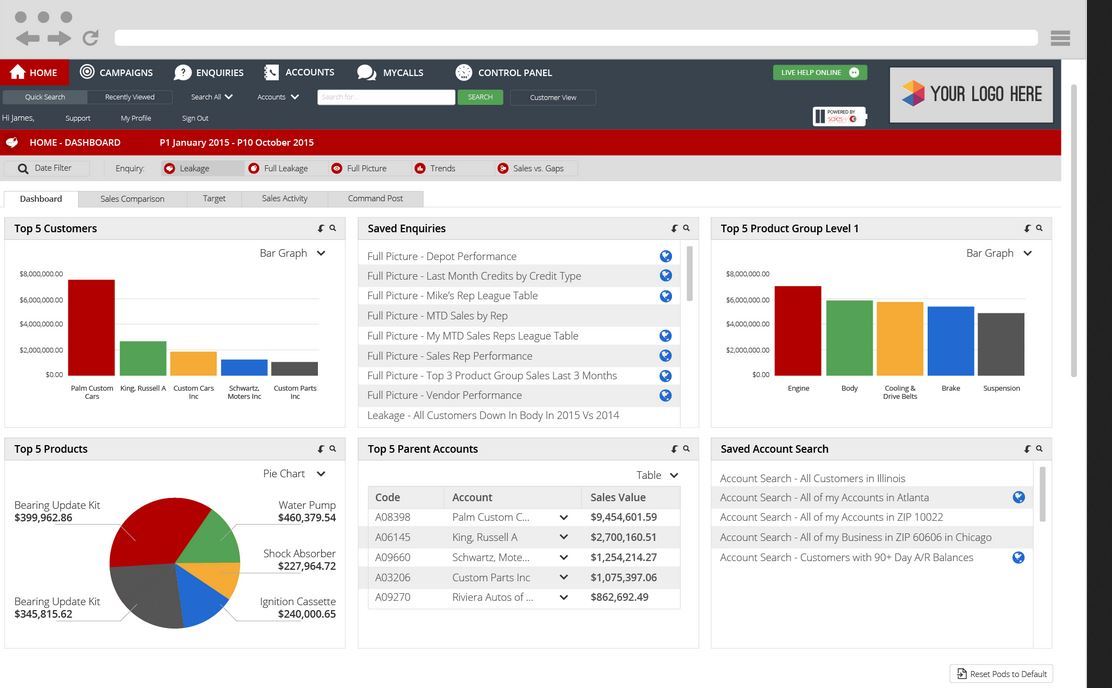Click the Home house icon
Screen dimensions: 1112x688
17,72
